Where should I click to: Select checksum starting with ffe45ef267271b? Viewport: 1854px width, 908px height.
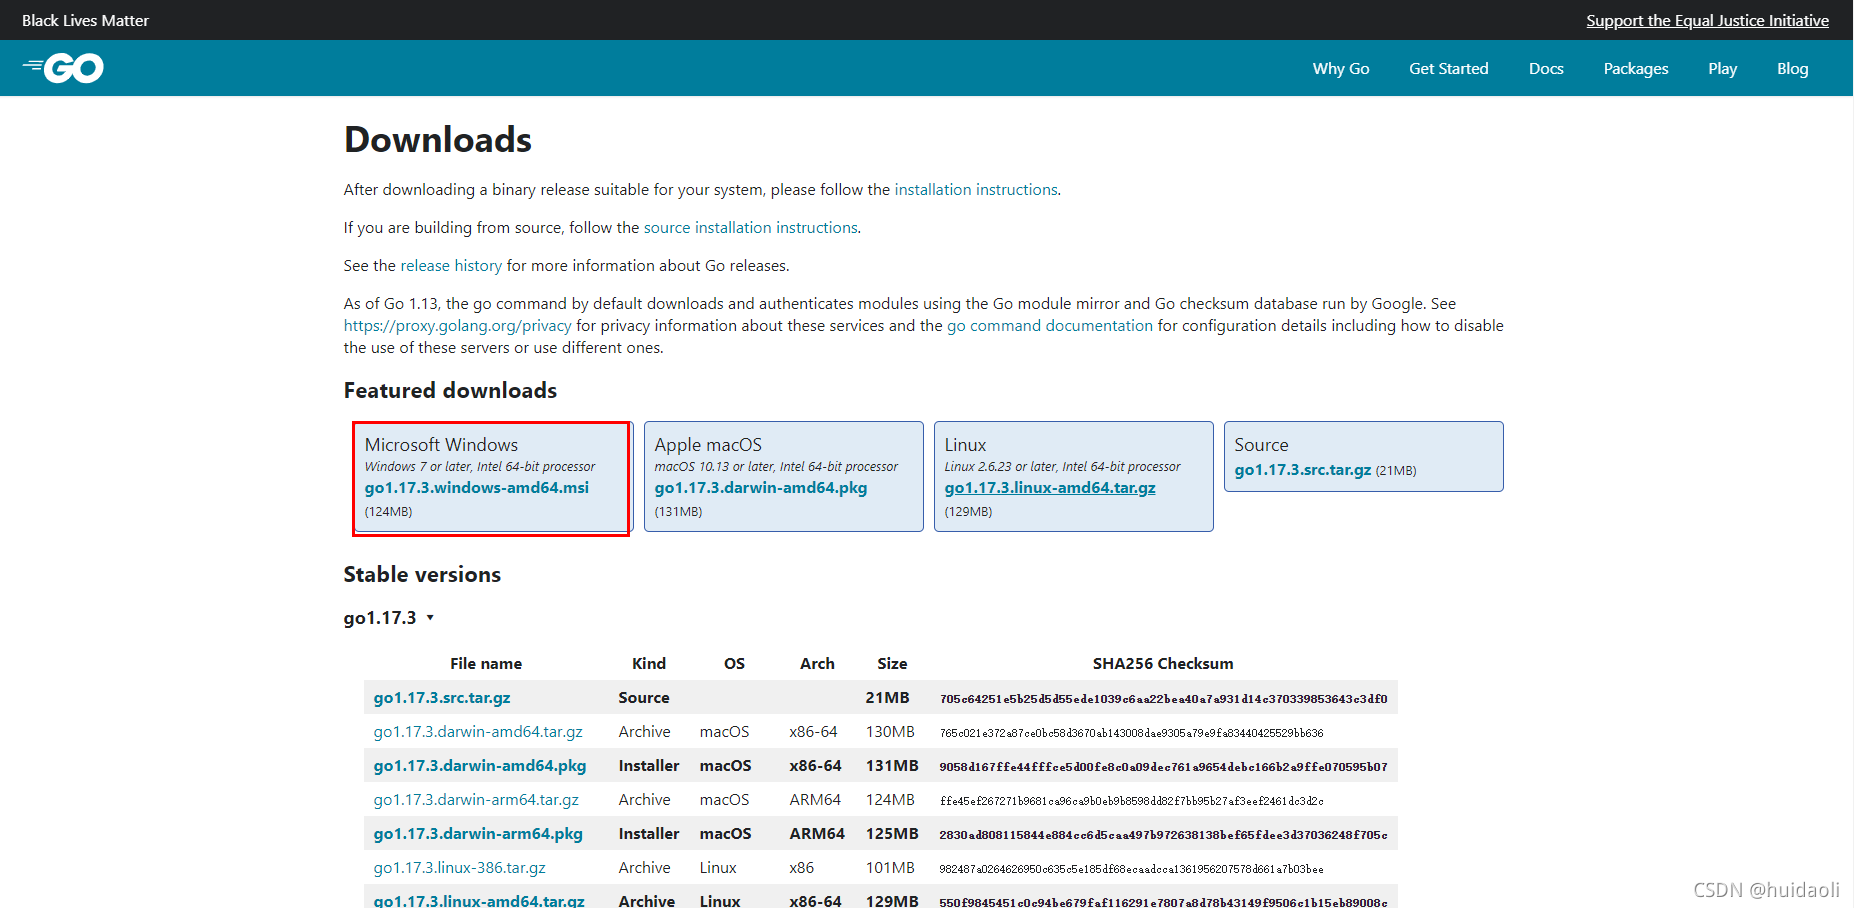1131,801
